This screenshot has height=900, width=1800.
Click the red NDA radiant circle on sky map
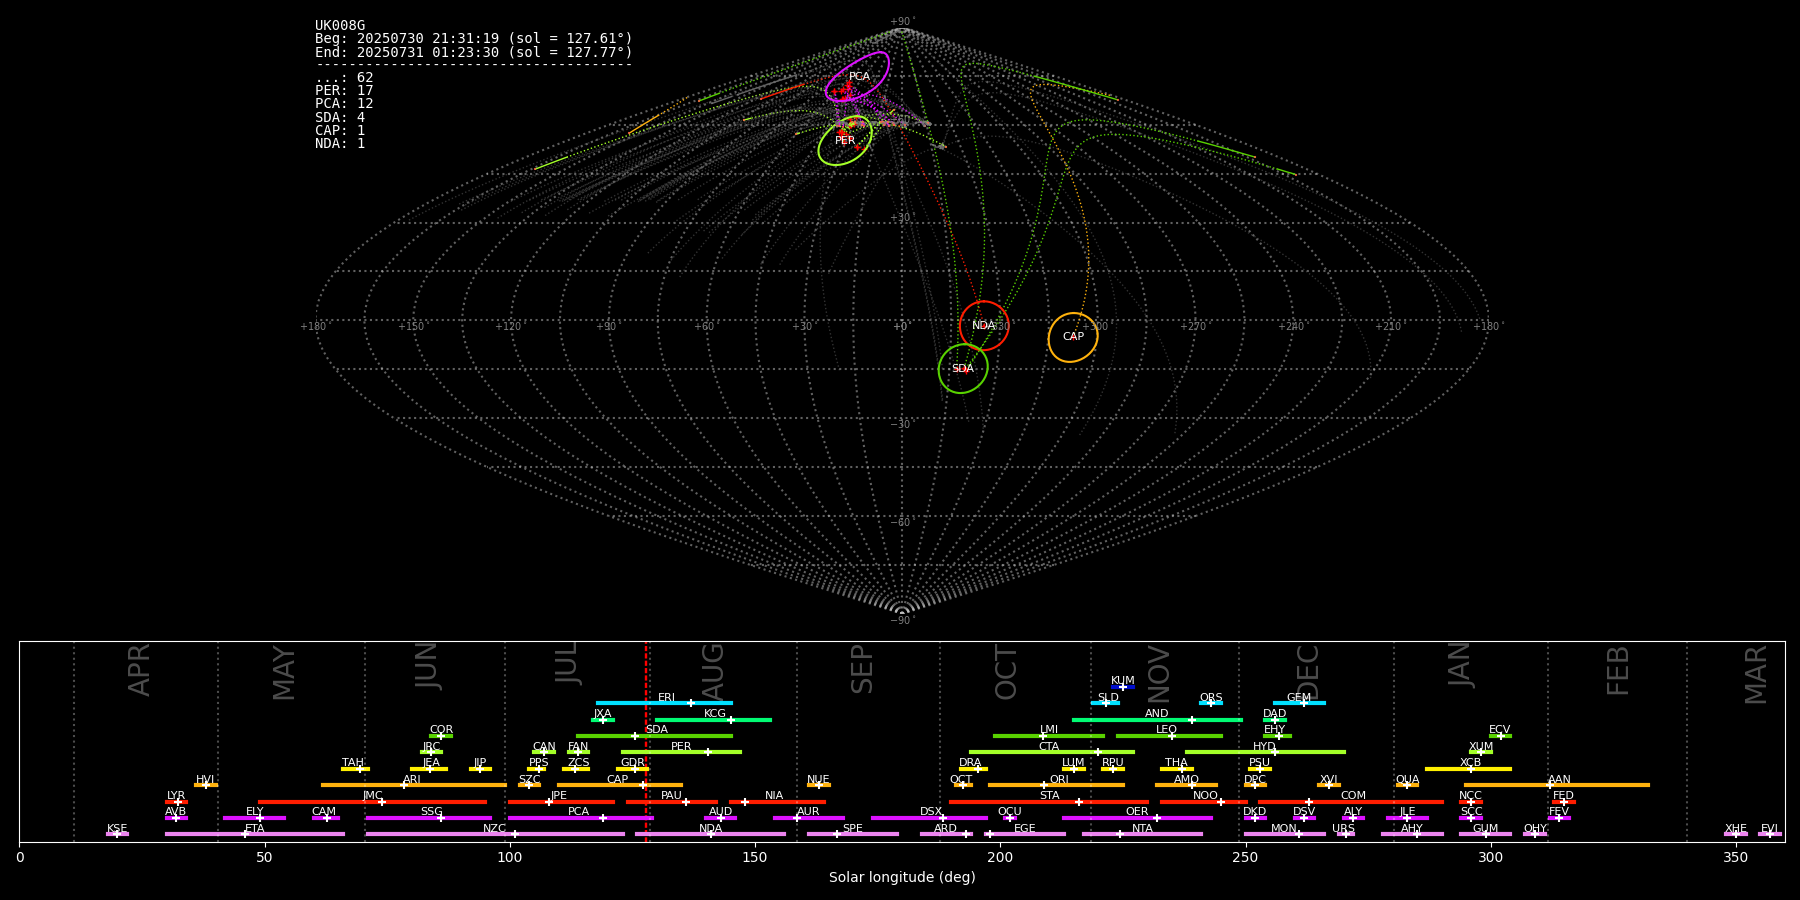tap(984, 325)
